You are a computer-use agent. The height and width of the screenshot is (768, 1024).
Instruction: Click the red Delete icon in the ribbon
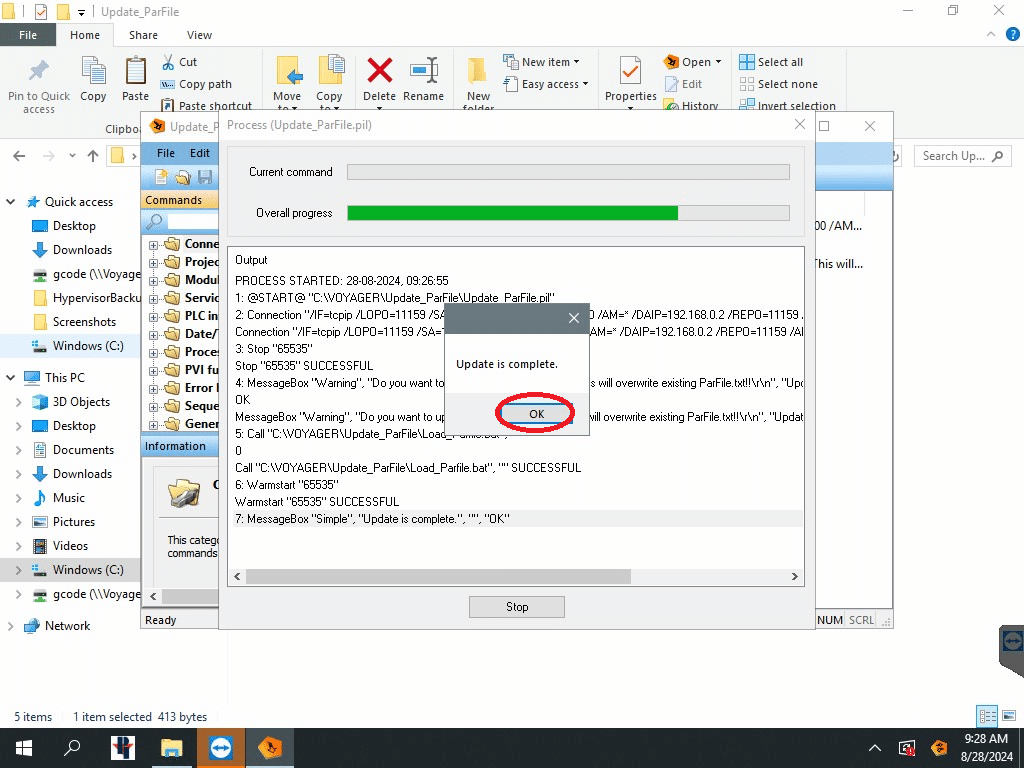click(379, 71)
